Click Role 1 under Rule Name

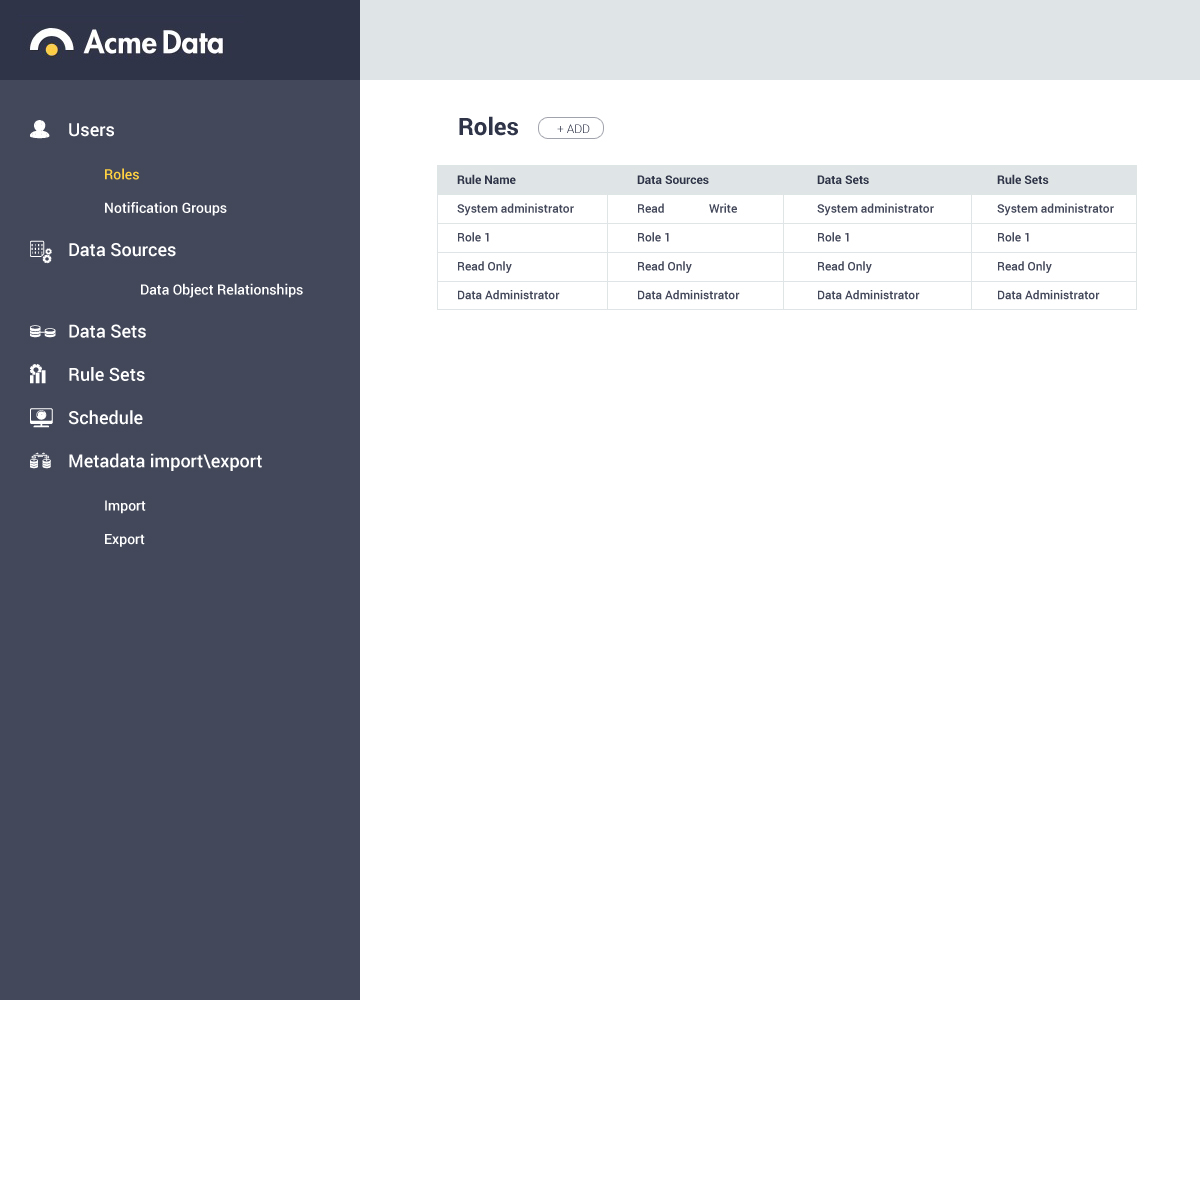(x=472, y=238)
